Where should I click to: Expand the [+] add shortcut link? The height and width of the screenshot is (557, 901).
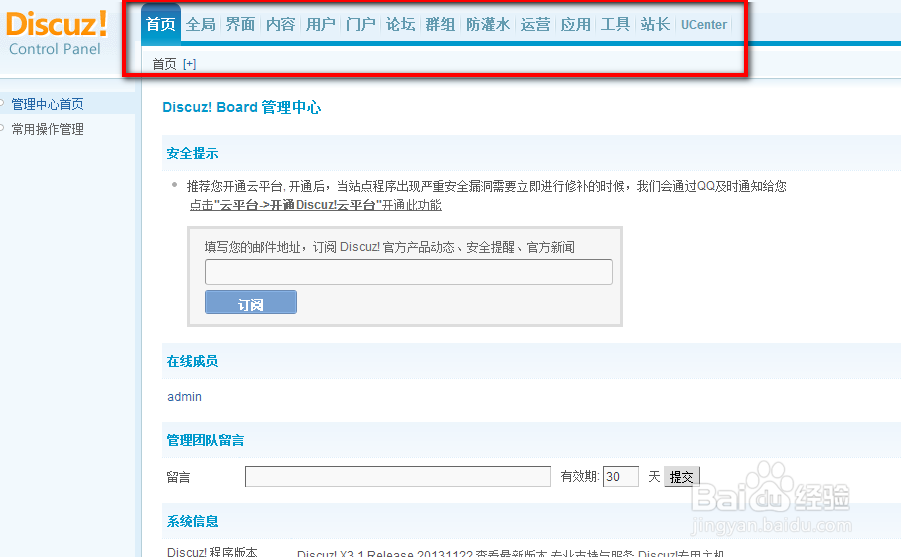[x=190, y=64]
